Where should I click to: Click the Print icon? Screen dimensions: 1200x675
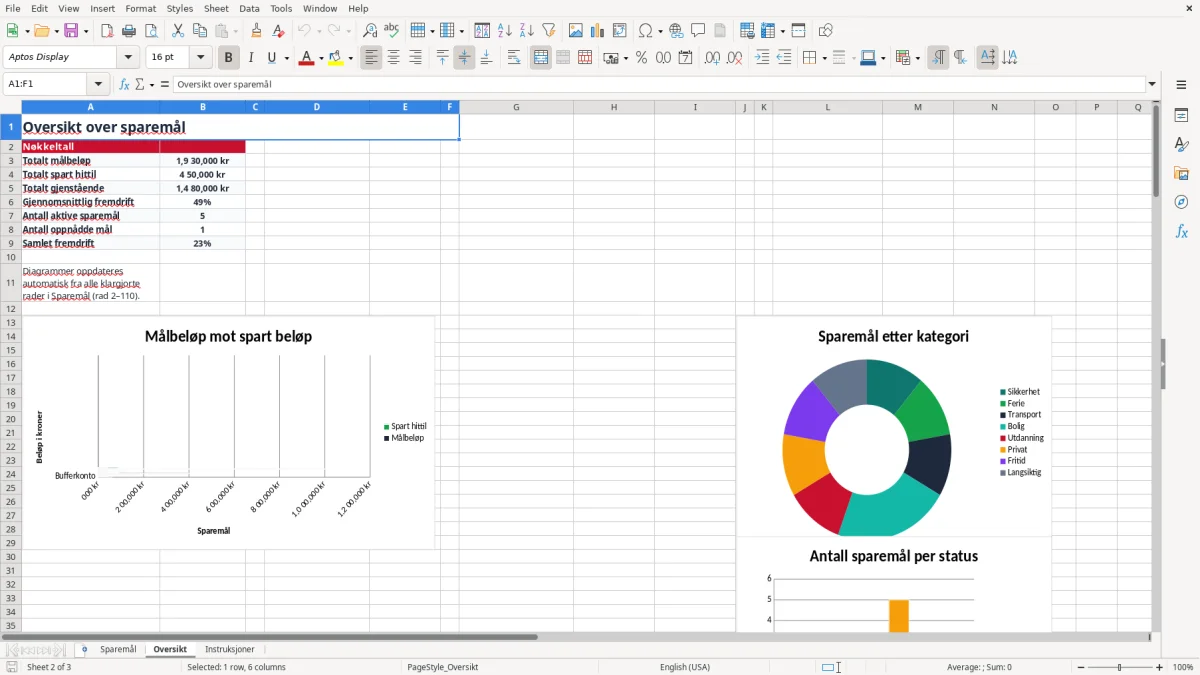click(x=129, y=31)
